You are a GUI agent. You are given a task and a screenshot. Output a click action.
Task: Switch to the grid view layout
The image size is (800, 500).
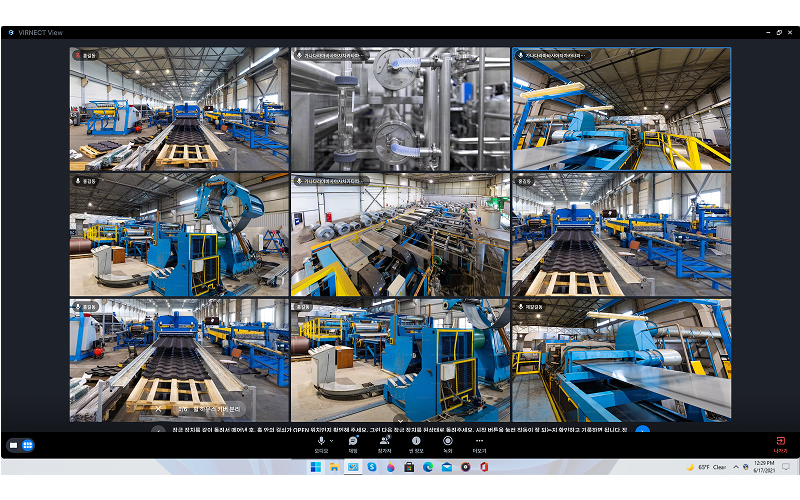[x=27, y=445]
